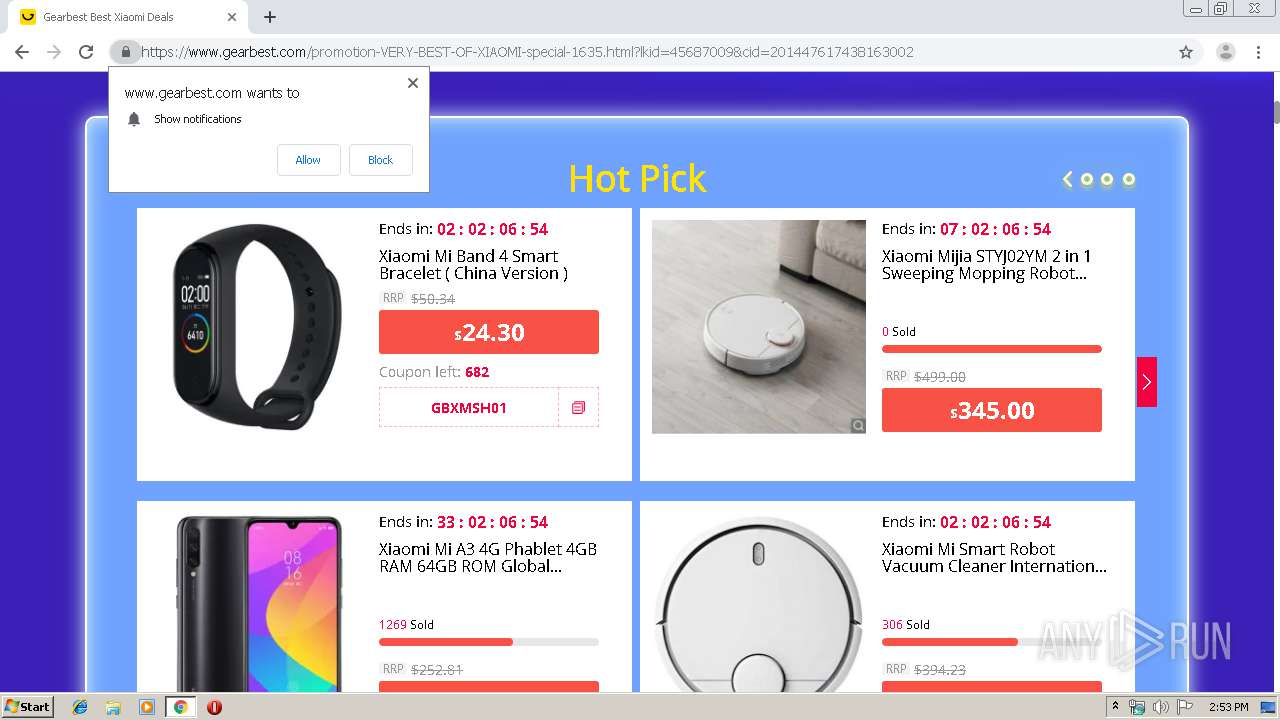Click the volume icon in system tray

coord(1160,707)
